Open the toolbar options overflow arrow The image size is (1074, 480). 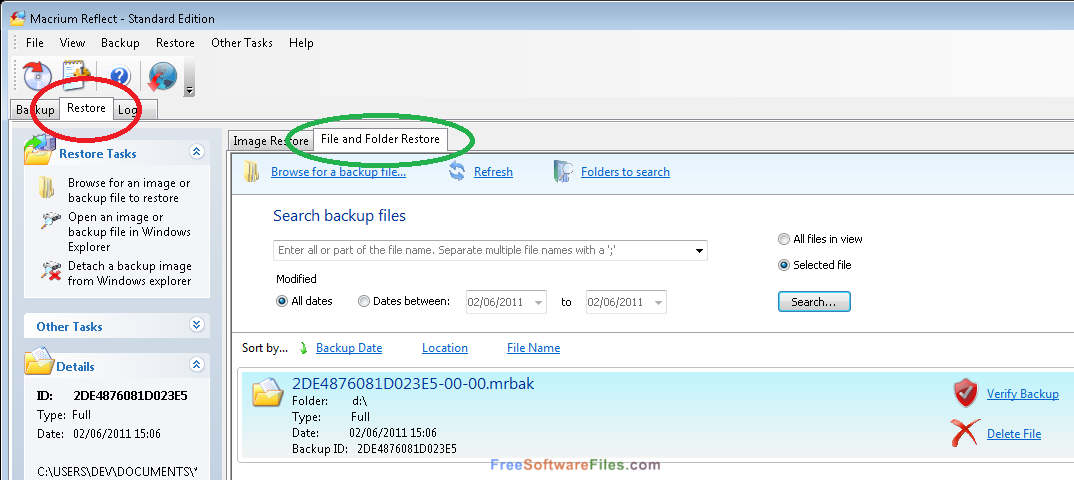coord(190,90)
